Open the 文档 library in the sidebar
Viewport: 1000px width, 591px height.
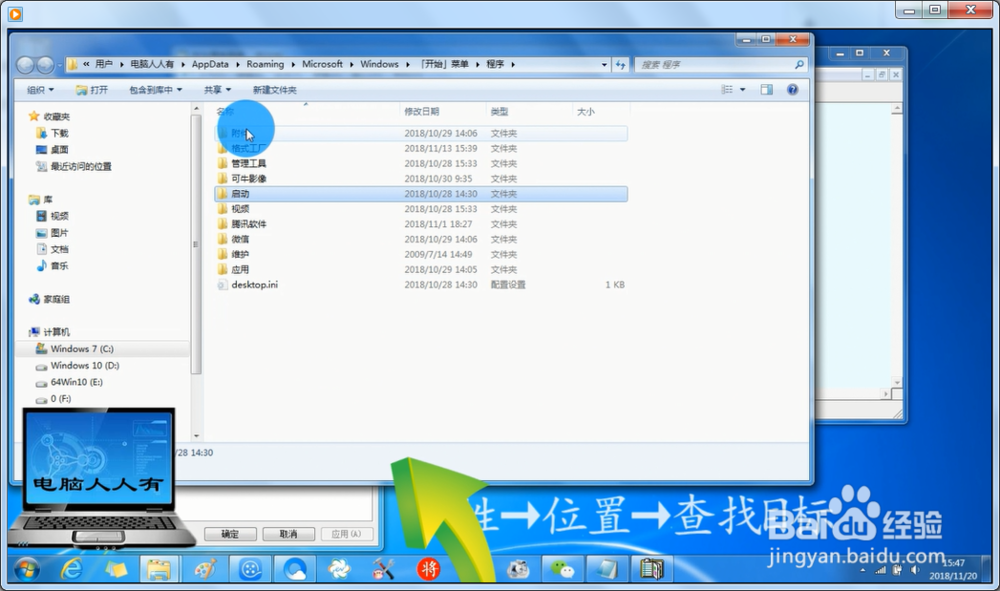(52, 249)
